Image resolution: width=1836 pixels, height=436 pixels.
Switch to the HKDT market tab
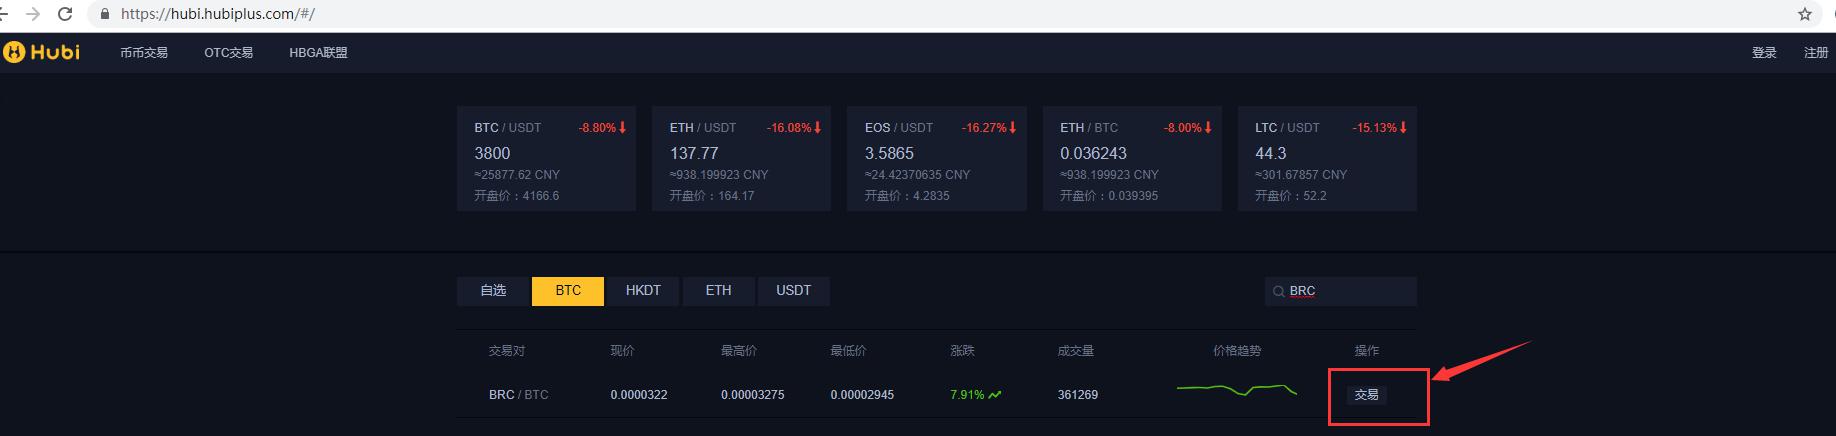[x=643, y=291]
